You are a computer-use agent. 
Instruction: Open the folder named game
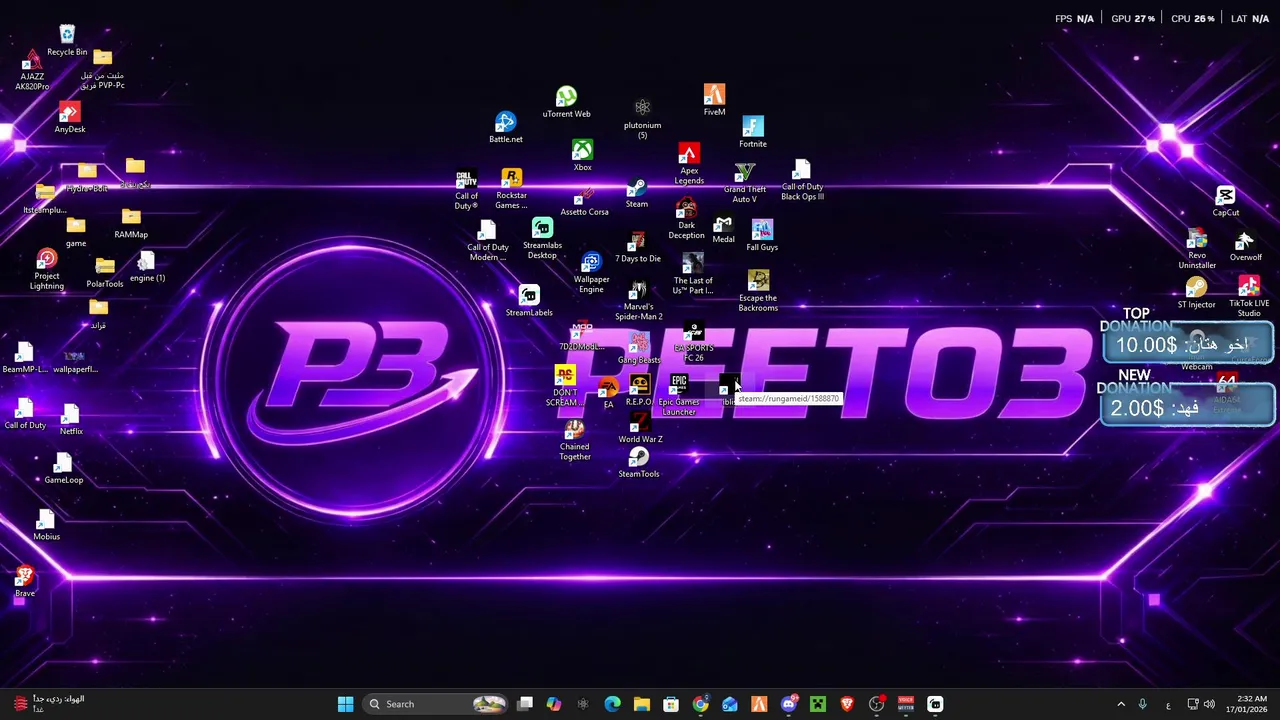pos(76,232)
